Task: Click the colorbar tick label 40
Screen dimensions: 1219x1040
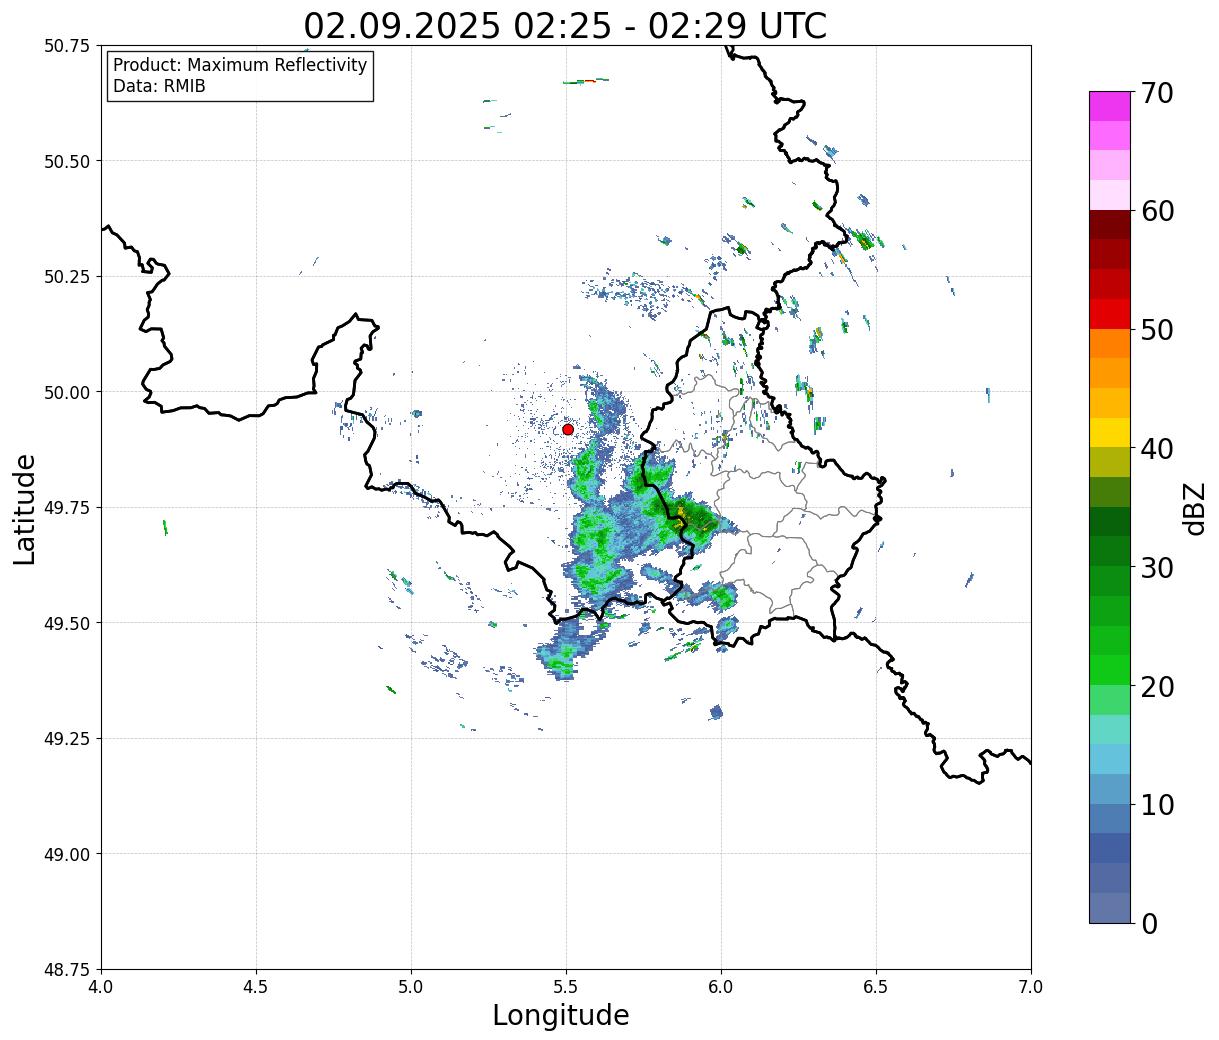Action: coord(1157,449)
